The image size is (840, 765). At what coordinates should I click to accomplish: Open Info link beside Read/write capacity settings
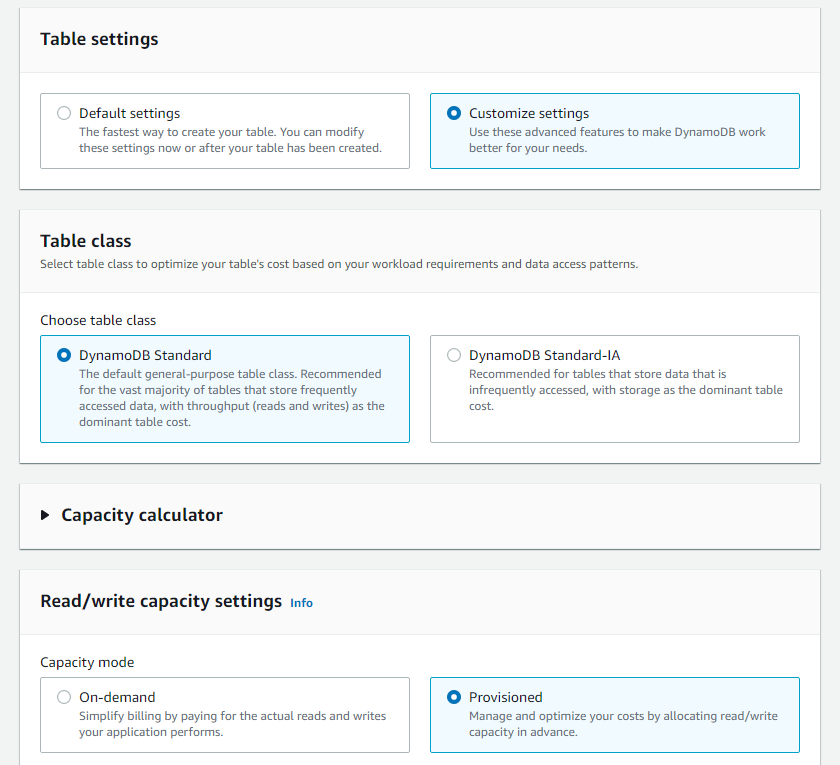301,603
